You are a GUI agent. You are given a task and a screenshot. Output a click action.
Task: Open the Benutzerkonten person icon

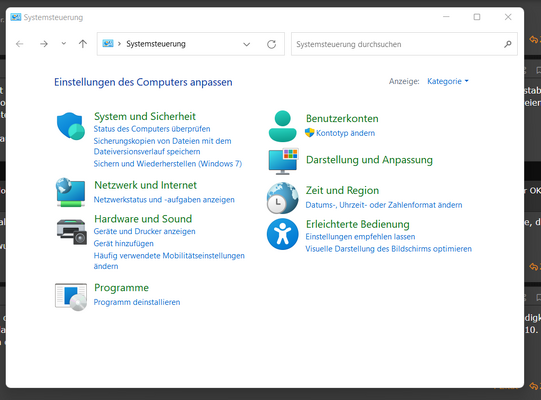283,126
